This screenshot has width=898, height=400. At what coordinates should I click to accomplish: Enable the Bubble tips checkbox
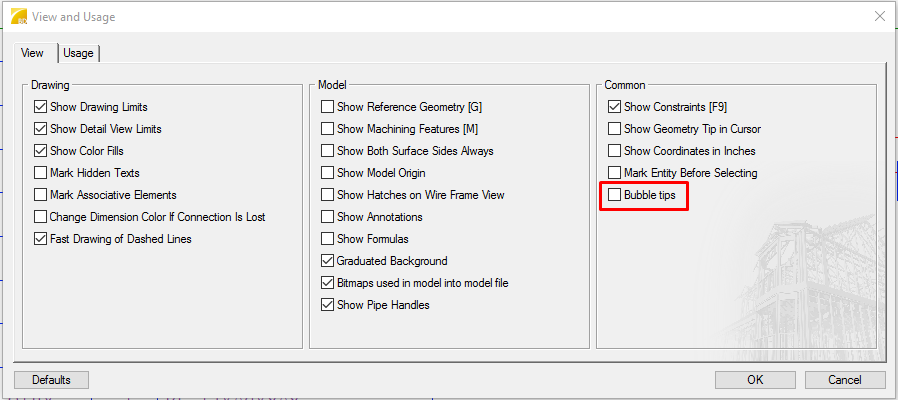pyautogui.click(x=615, y=195)
